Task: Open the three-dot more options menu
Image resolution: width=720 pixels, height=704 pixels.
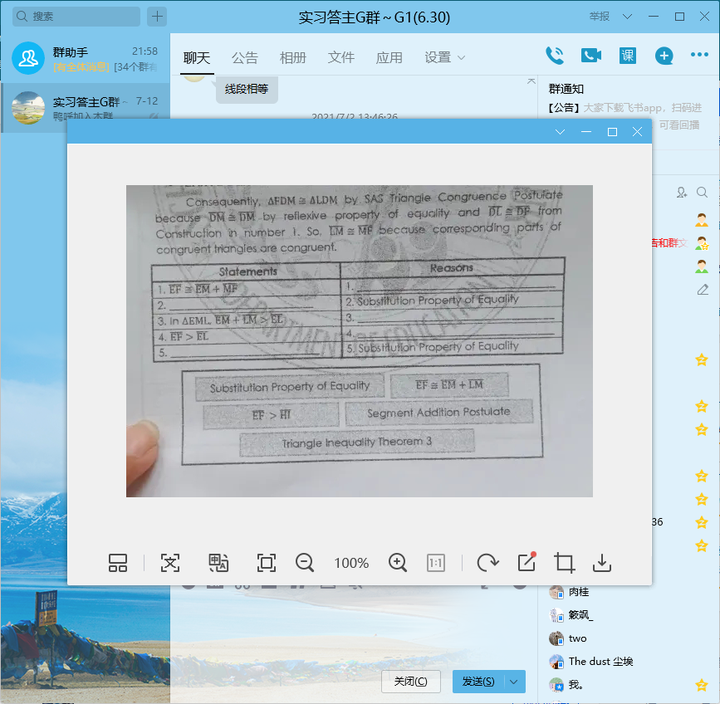Action: 699,55
